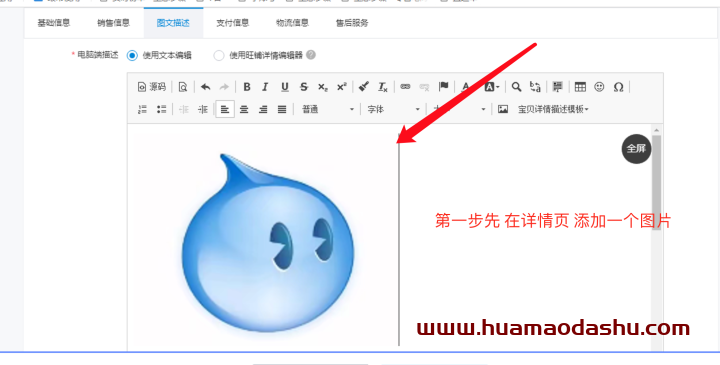The image size is (720, 365).
Task: Expand 宝贝详情描述模板 template dropdown
Action: pyautogui.click(x=553, y=109)
